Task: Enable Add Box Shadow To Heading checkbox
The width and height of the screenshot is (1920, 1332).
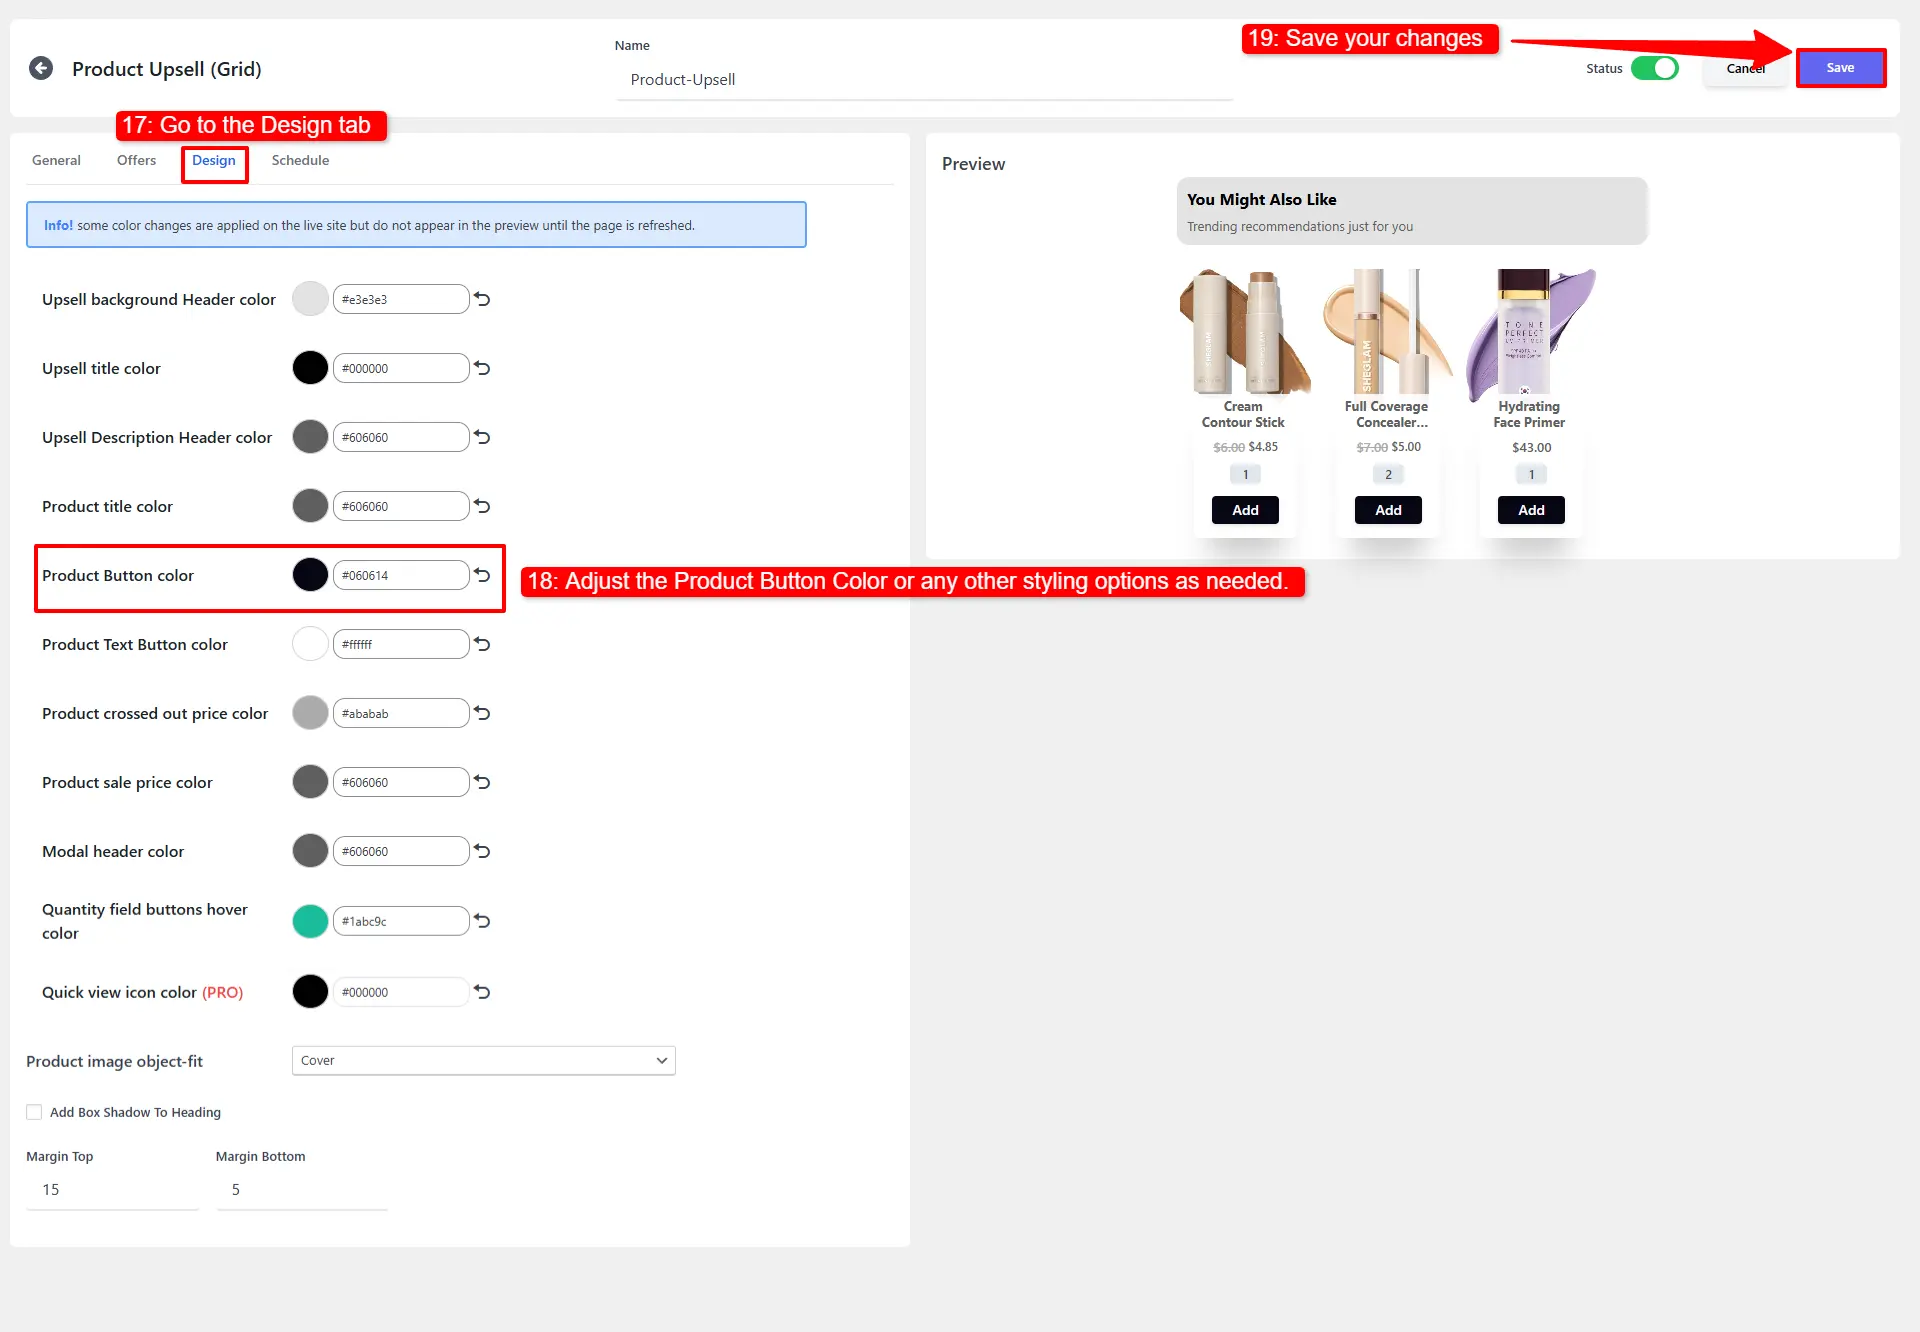Action: click(x=34, y=1112)
